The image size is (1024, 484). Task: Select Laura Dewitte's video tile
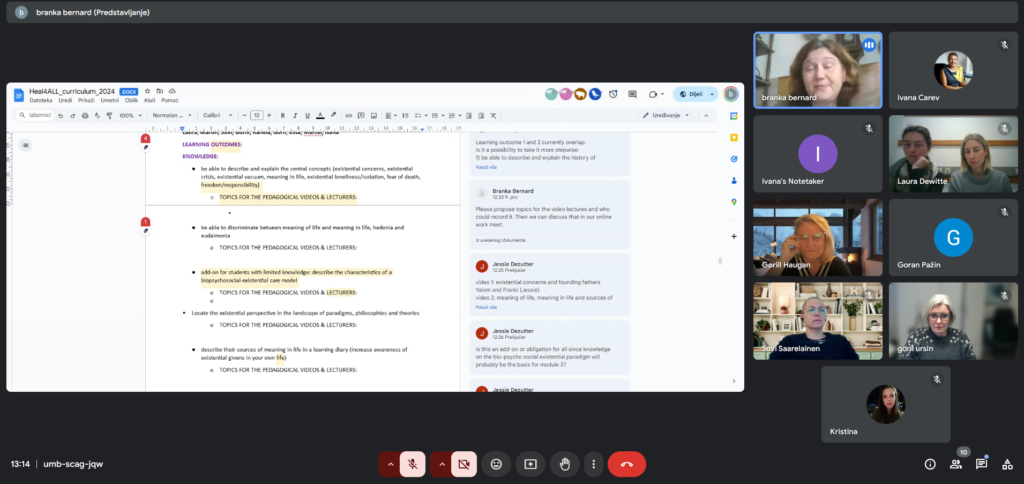coord(953,154)
